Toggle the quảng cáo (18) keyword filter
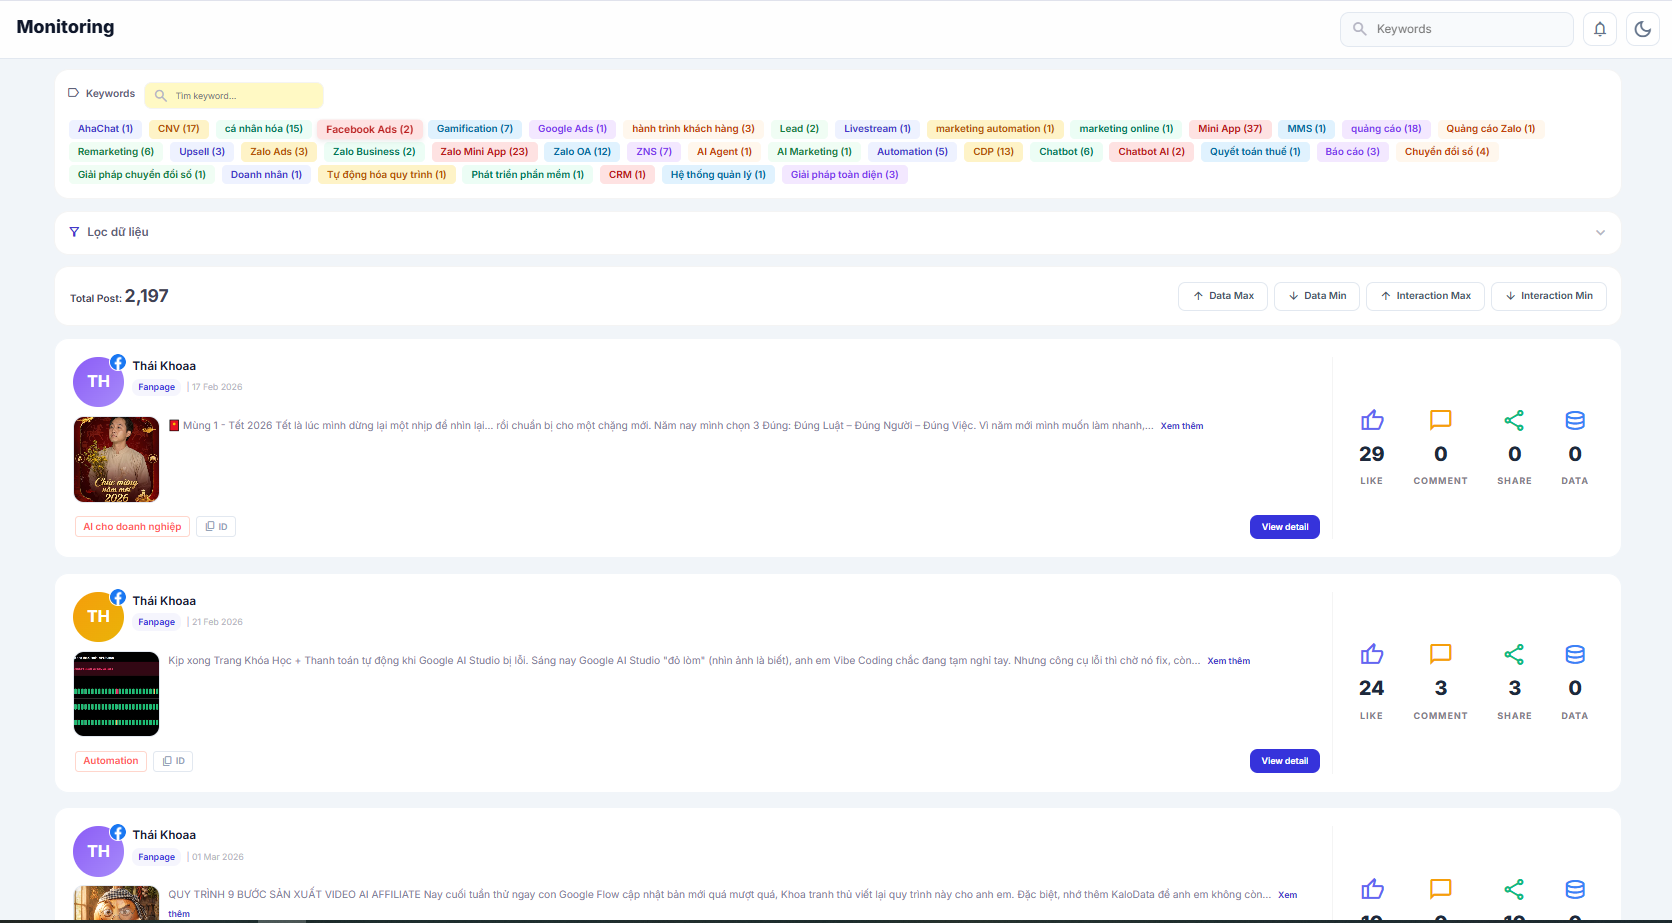This screenshot has width=1672, height=923. (1385, 129)
